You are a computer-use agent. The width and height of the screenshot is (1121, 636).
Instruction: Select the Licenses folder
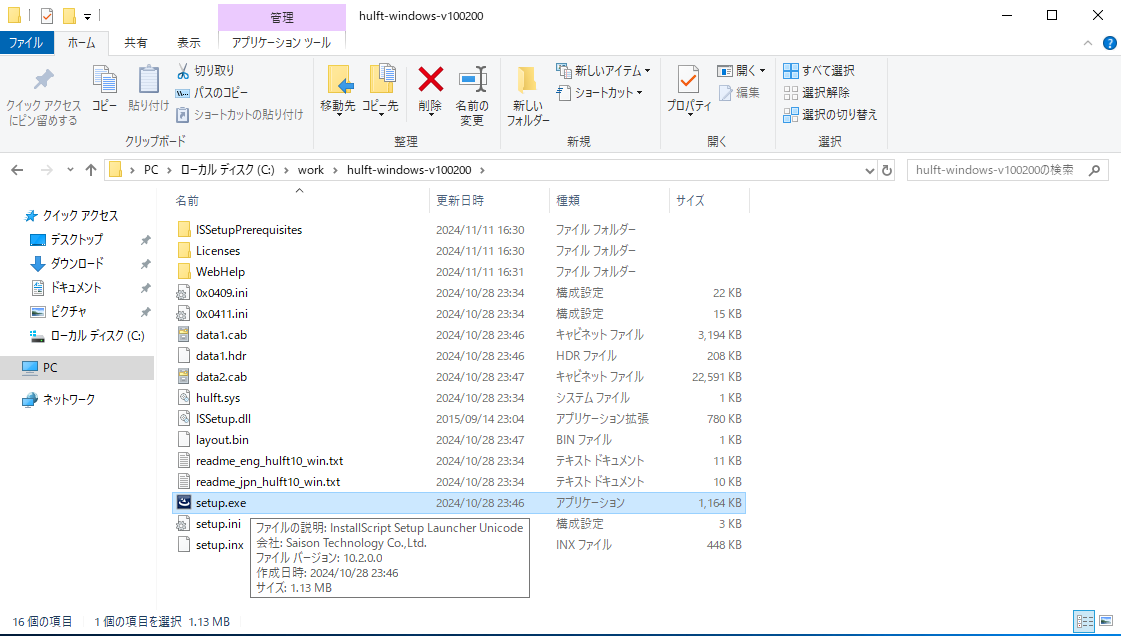pyautogui.click(x=218, y=251)
